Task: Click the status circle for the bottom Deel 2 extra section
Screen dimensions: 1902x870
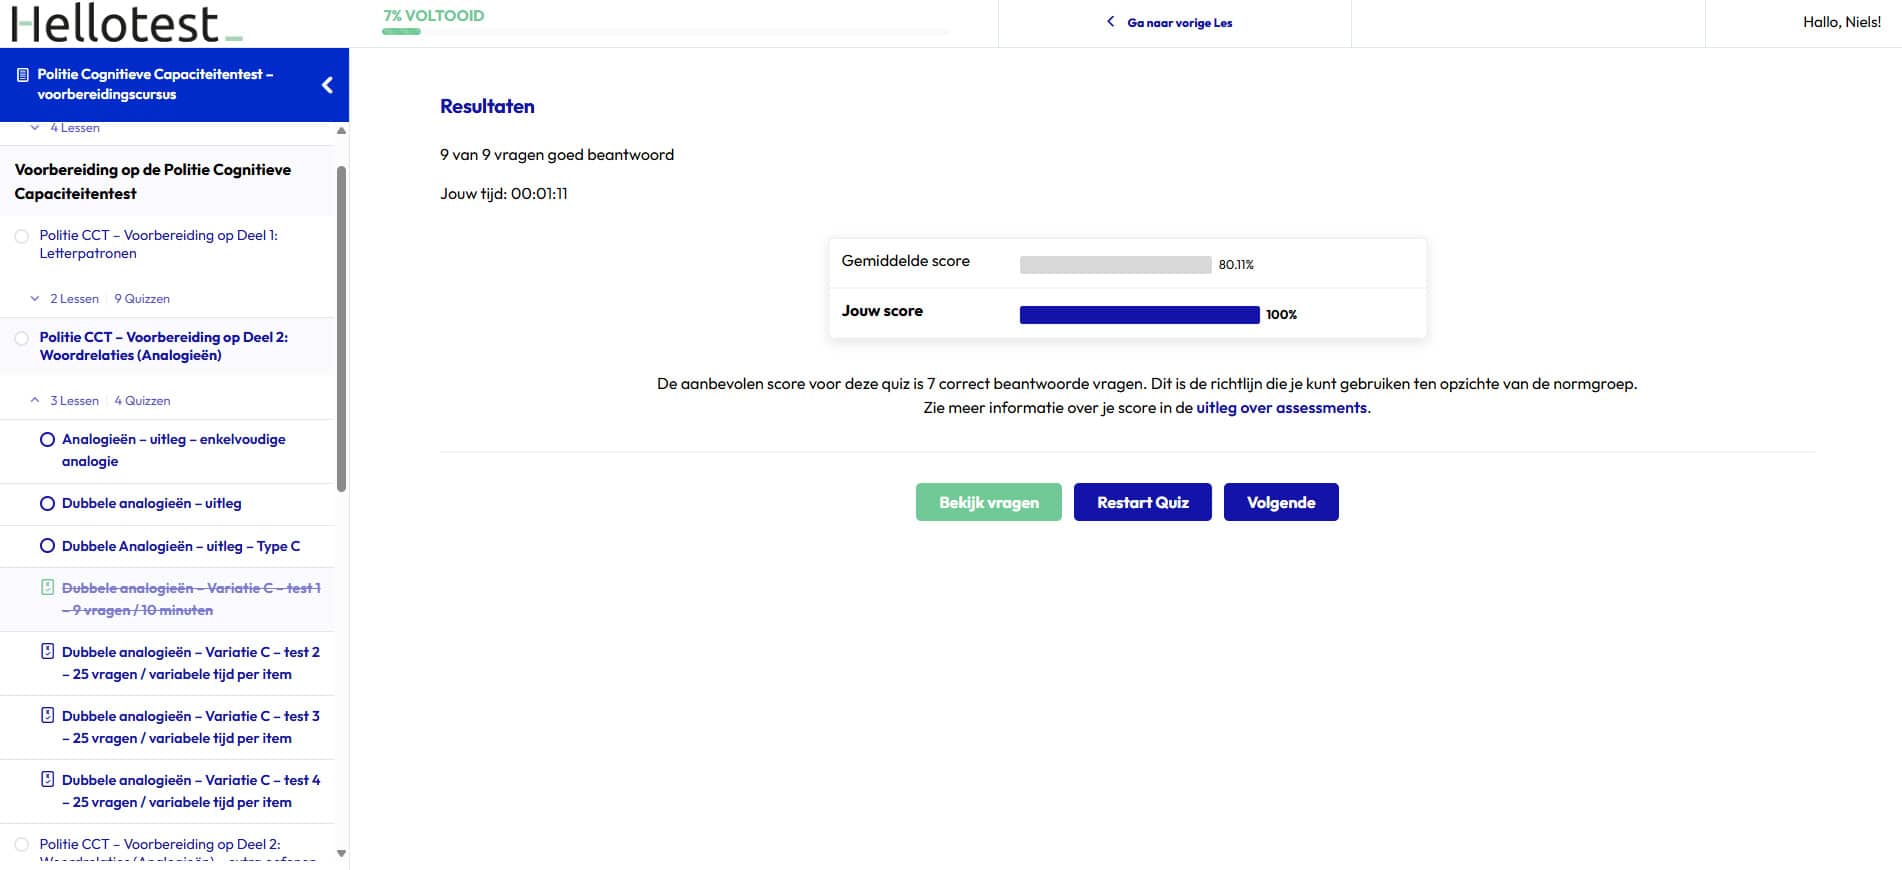Action: point(22,845)
